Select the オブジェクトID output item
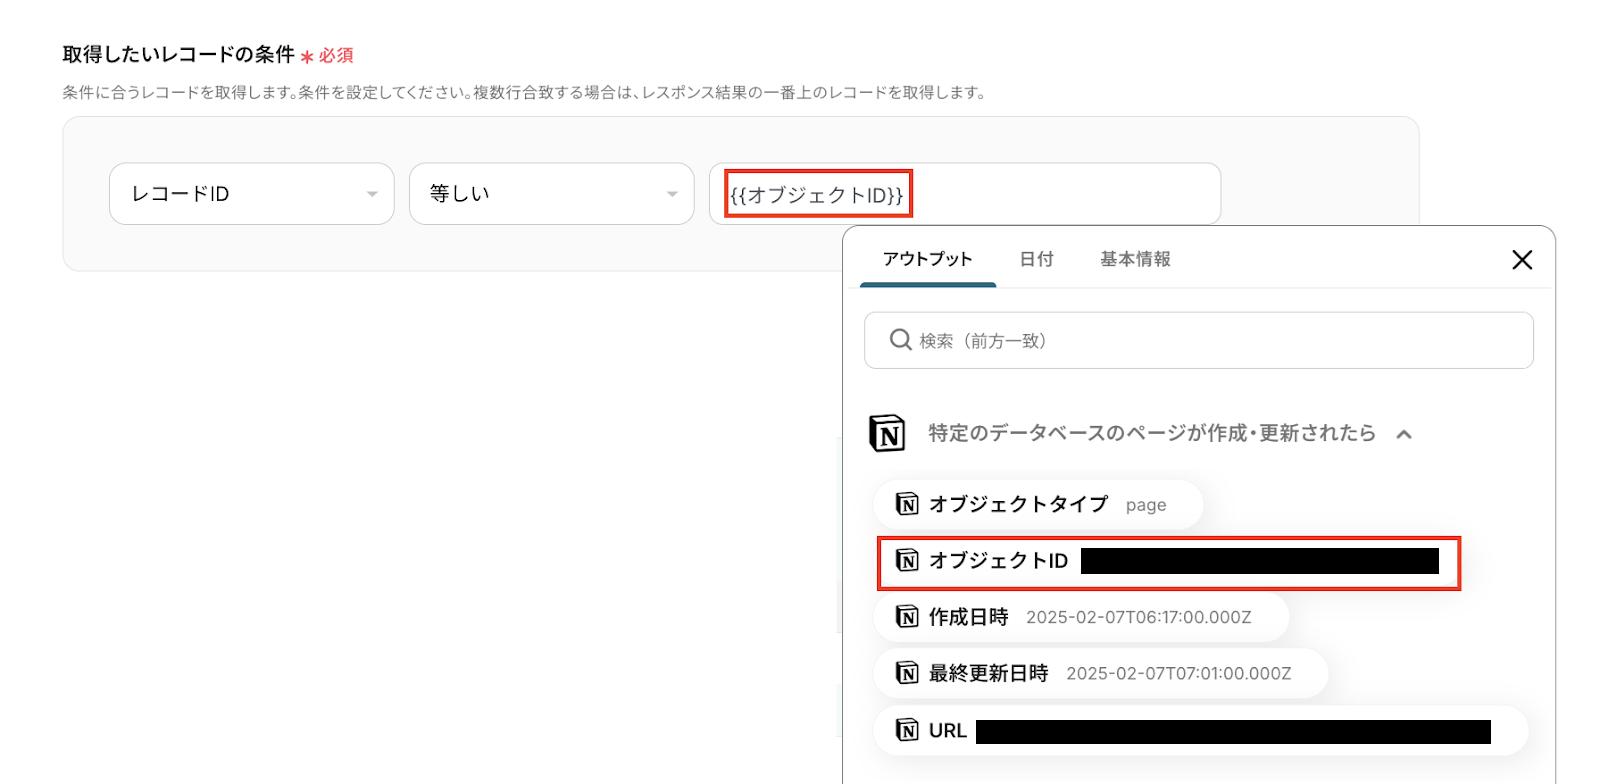The height and width of the screenshot is (784, 1600). click(x=1168, y=561)
